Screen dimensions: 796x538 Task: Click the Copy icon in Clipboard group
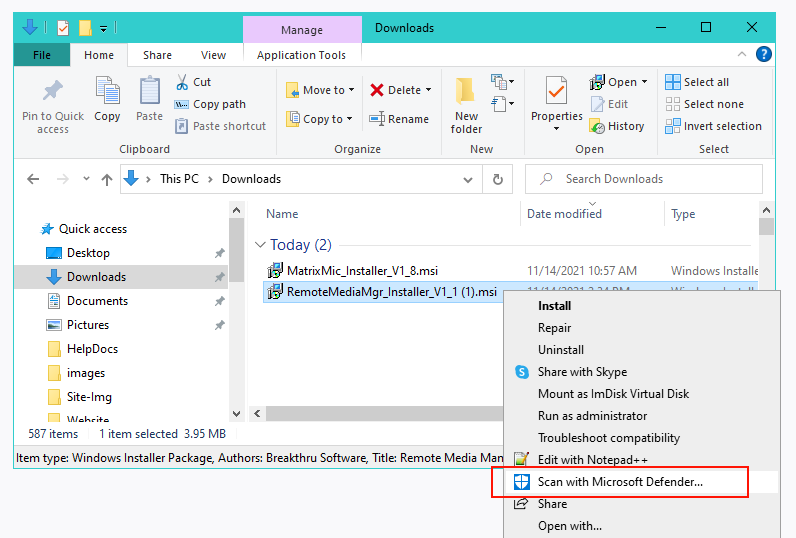[107, 90]
